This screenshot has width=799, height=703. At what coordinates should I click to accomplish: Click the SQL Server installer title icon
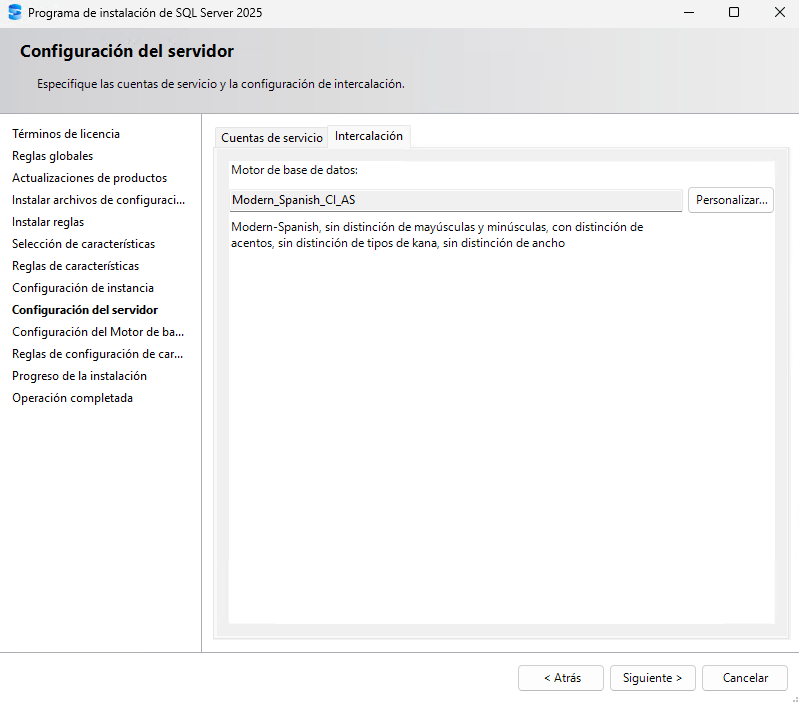[x=15, y=12]
